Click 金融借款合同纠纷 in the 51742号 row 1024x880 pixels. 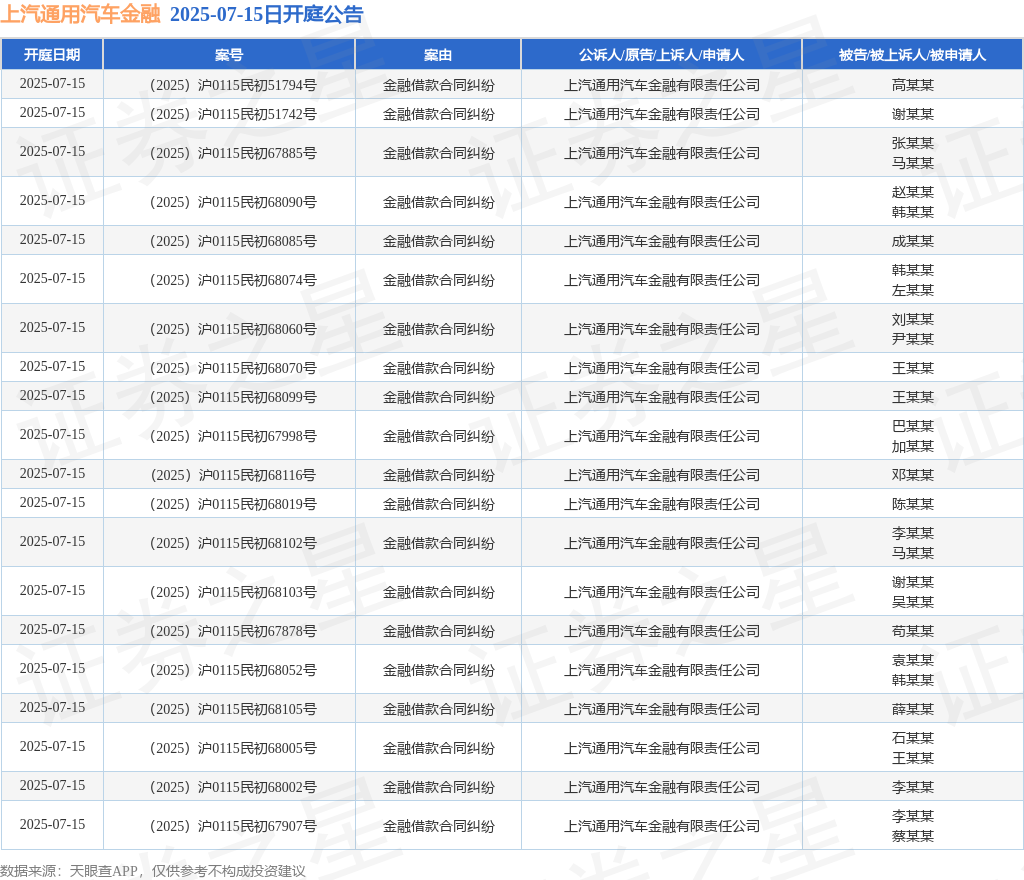tap(438, 114)
